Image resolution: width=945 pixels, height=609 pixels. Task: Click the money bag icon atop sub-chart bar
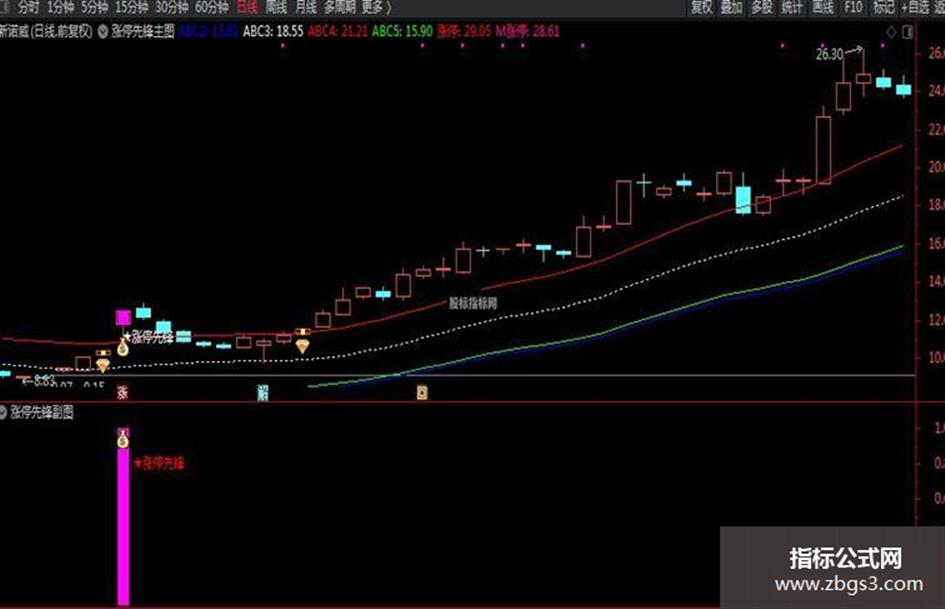point(123,439)
